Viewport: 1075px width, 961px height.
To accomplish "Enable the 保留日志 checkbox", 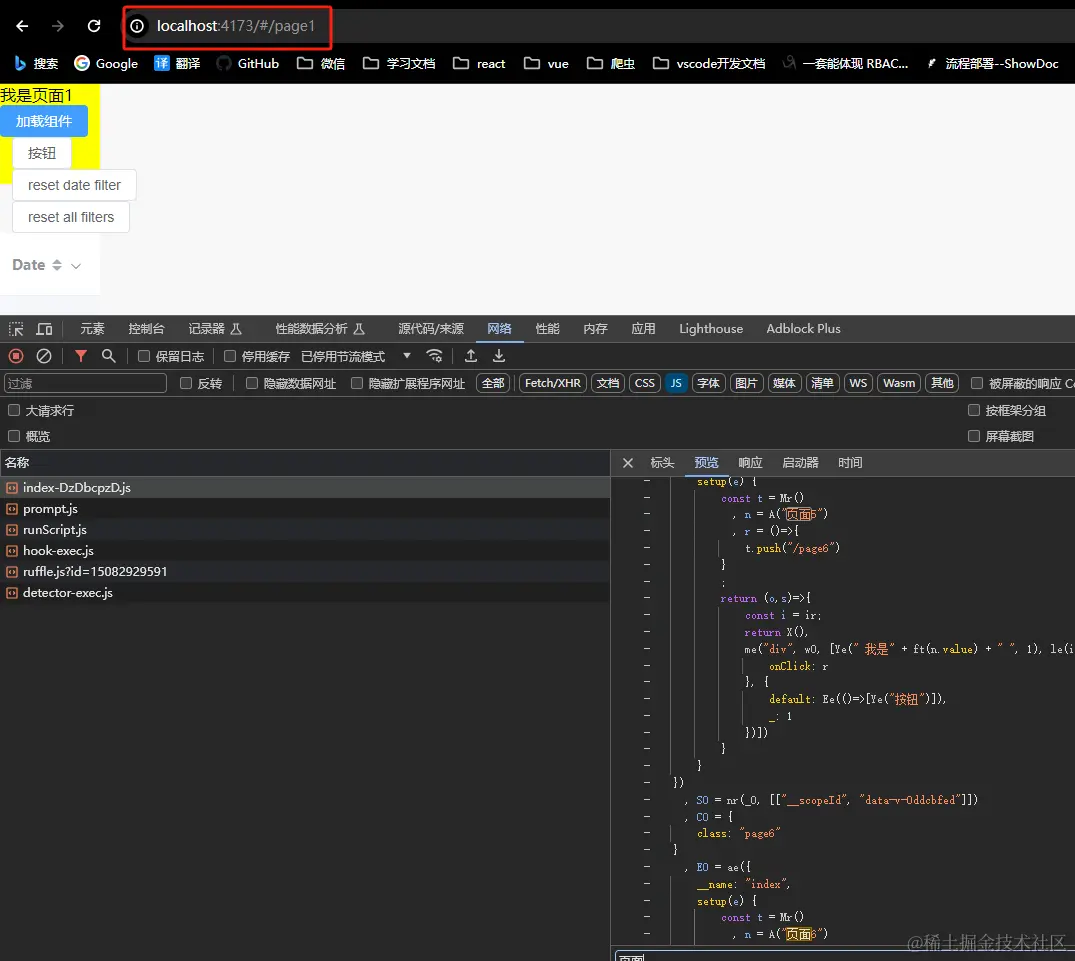I will 144,356.
